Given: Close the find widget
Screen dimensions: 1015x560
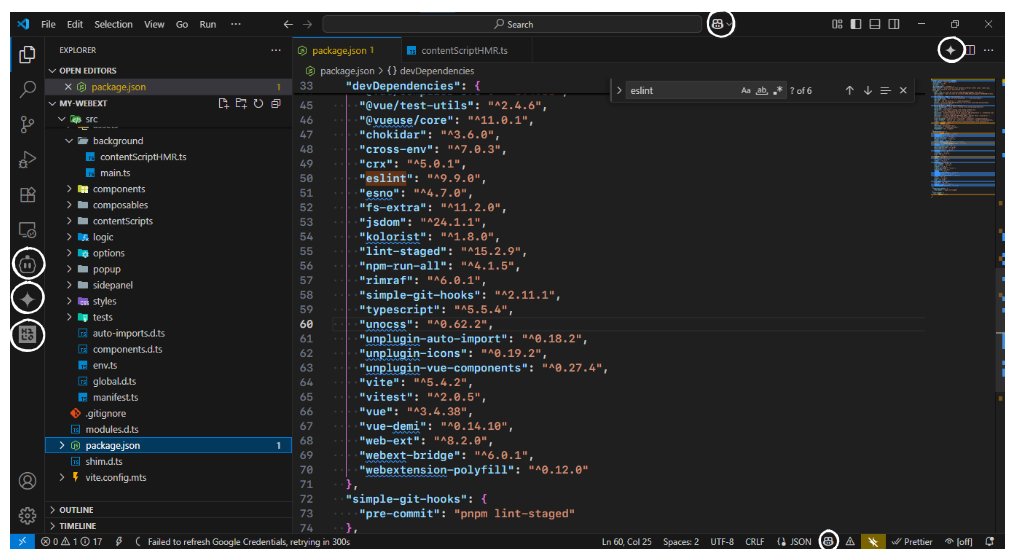Looking at the screenshot, I should point(903,91).
